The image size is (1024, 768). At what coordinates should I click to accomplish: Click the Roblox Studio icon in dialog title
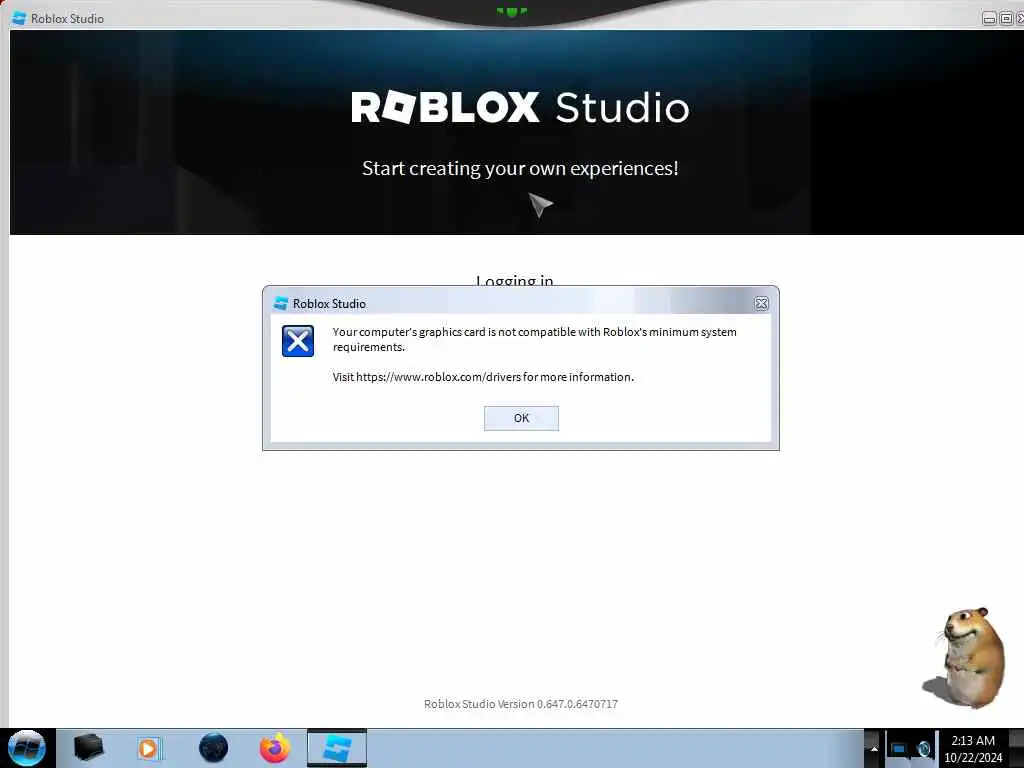point(281,304)
